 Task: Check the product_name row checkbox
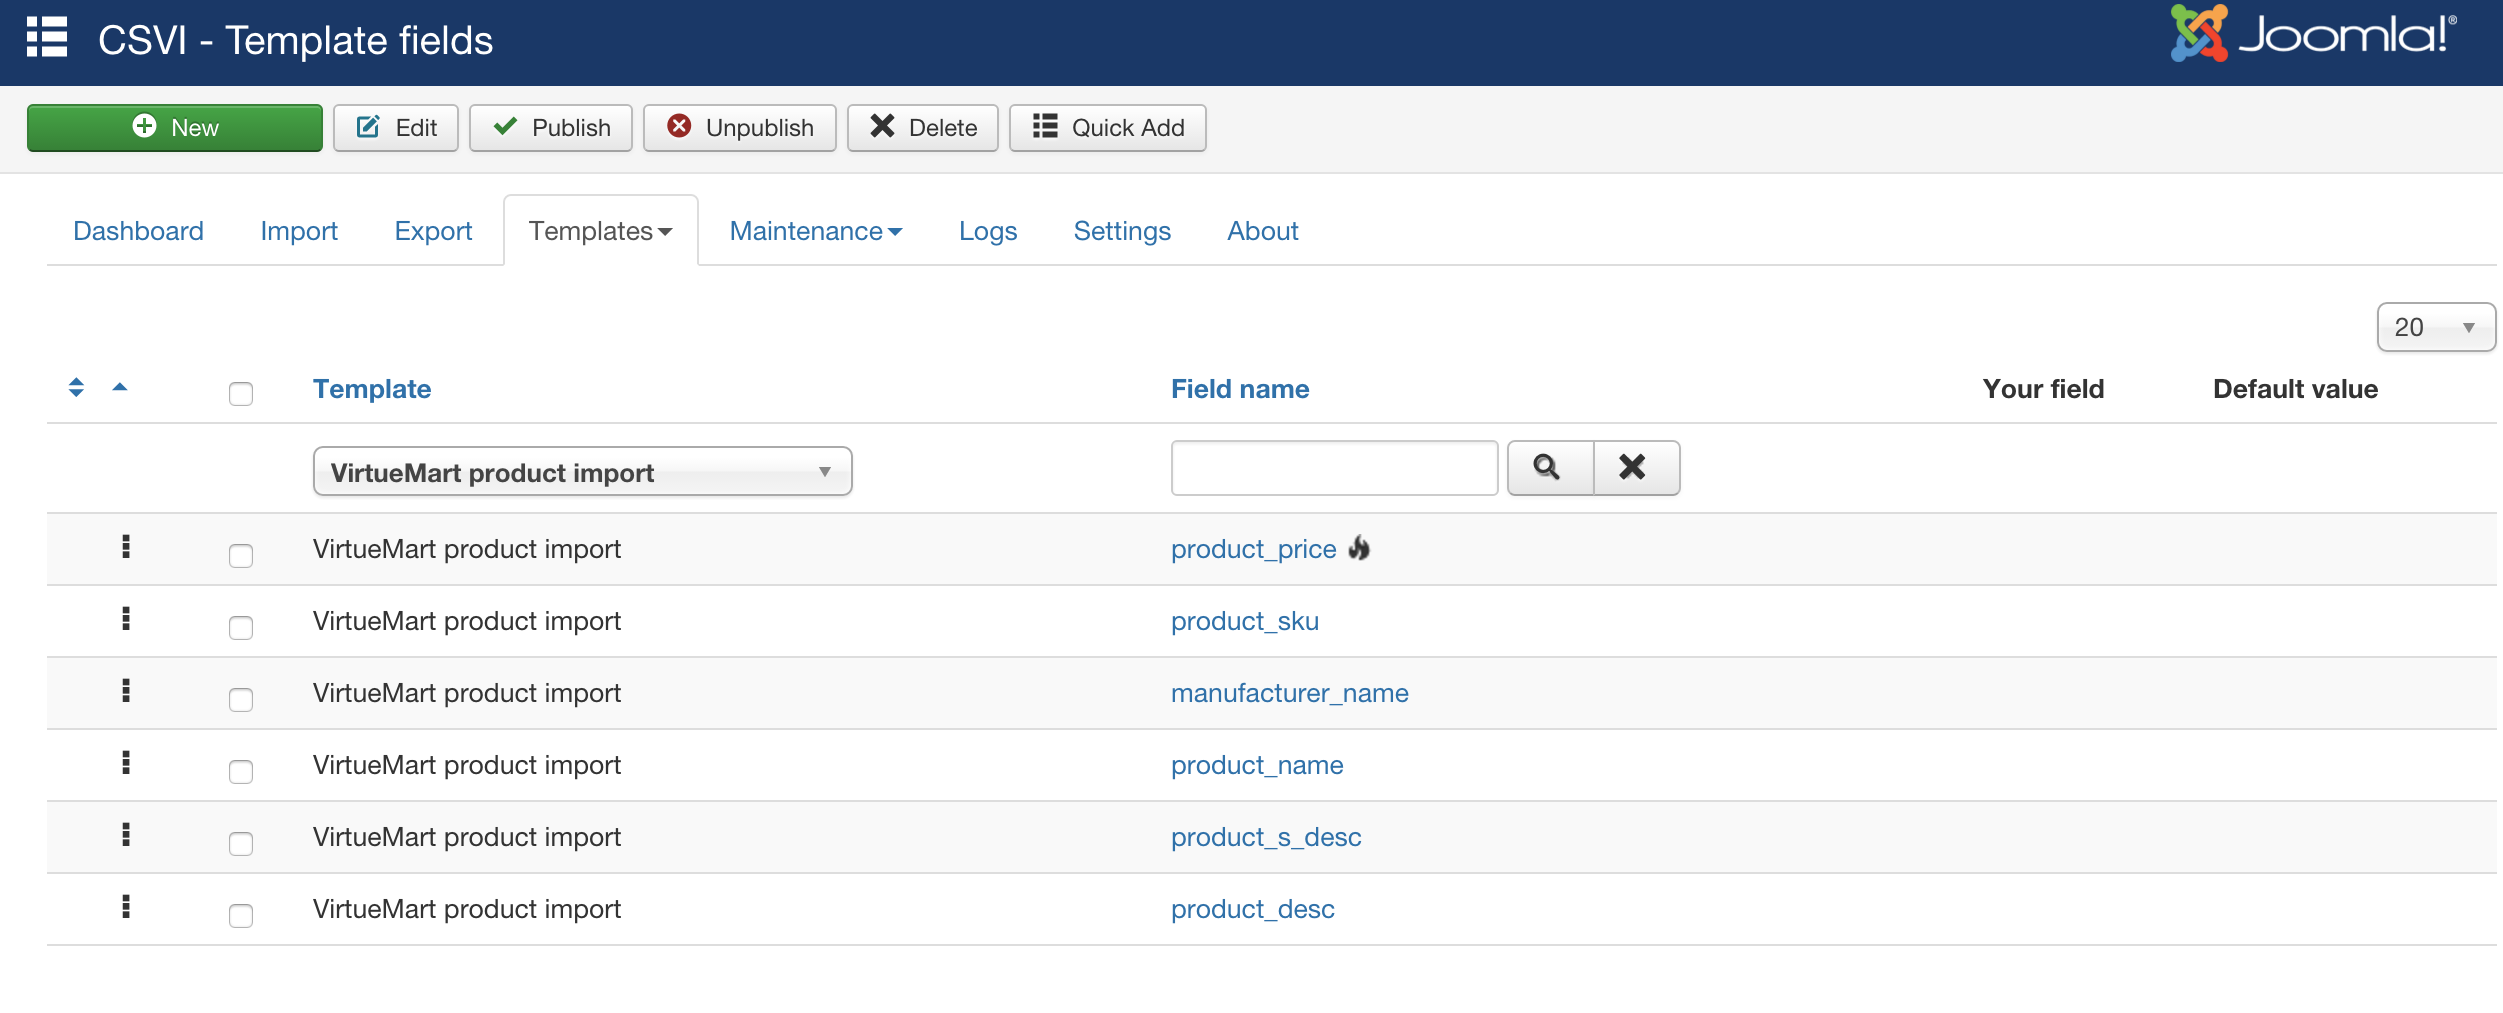(x=241, y=771)
